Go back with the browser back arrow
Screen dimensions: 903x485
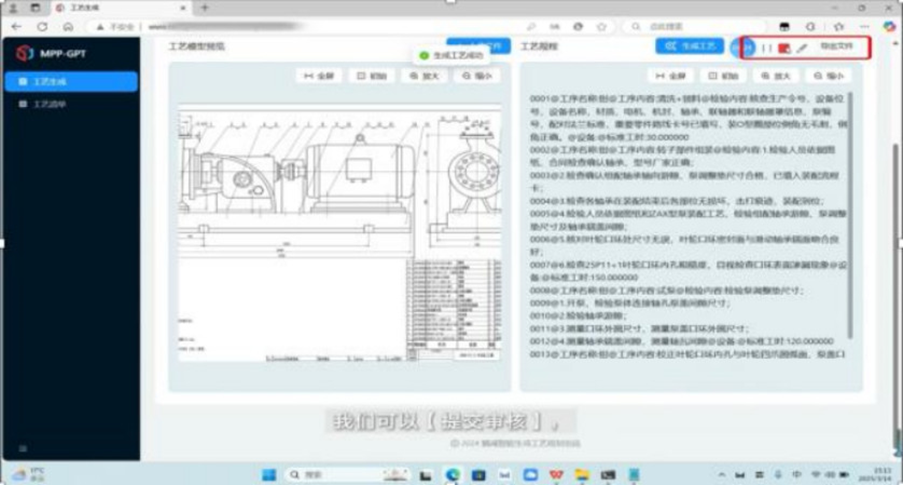16,26
